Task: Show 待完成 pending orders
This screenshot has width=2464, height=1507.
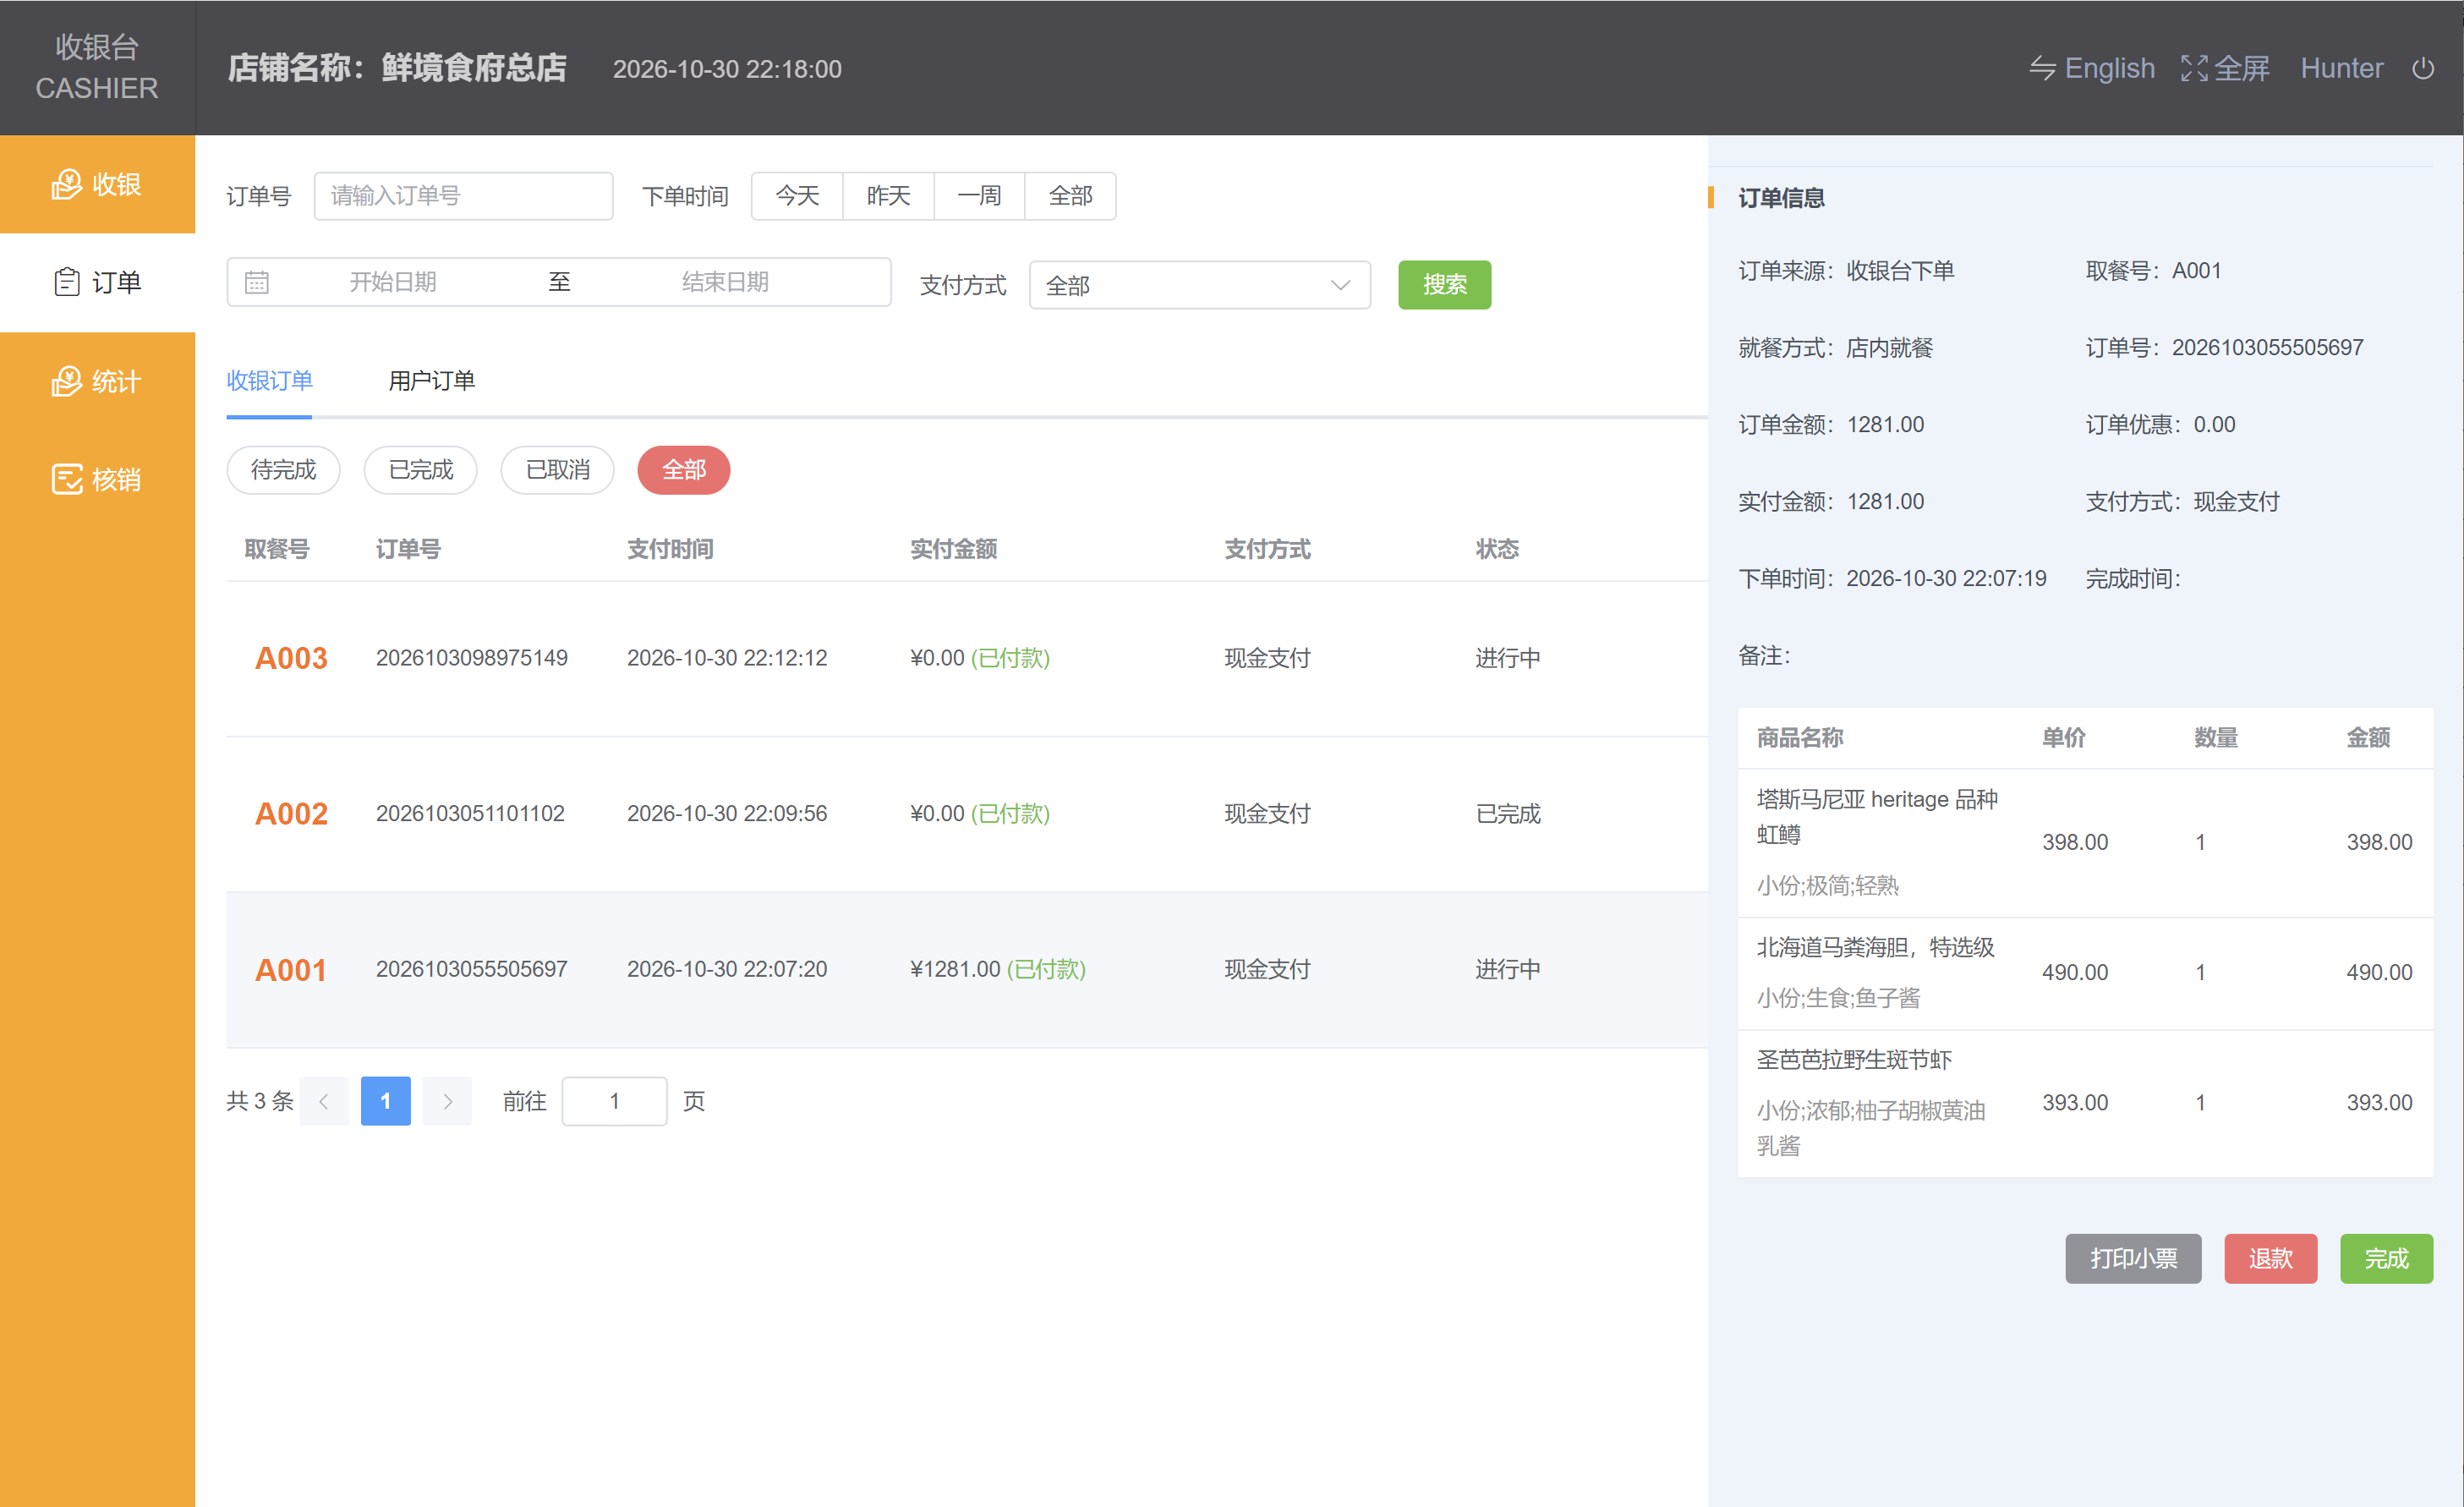Action: (x=283, y=470)
